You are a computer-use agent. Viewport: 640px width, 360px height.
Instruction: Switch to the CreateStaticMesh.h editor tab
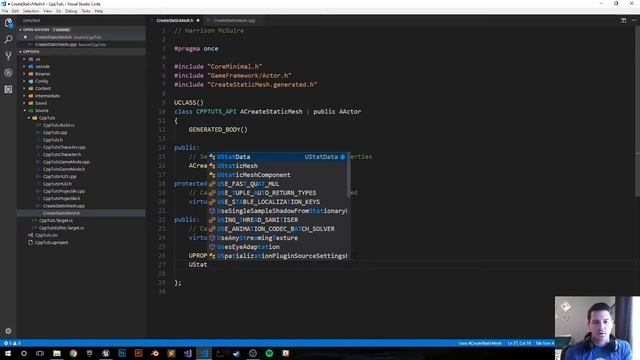[175, 20]
